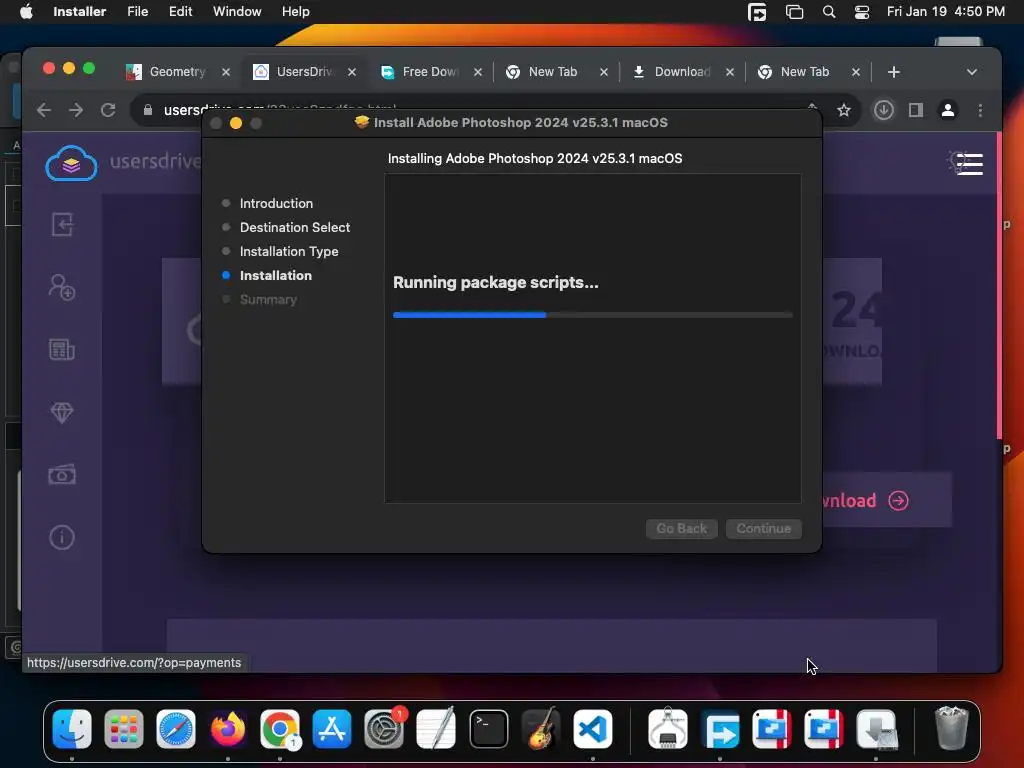Open Finder from the Dock
This screenshot has height=768, width=1024.
coord(72,729)
